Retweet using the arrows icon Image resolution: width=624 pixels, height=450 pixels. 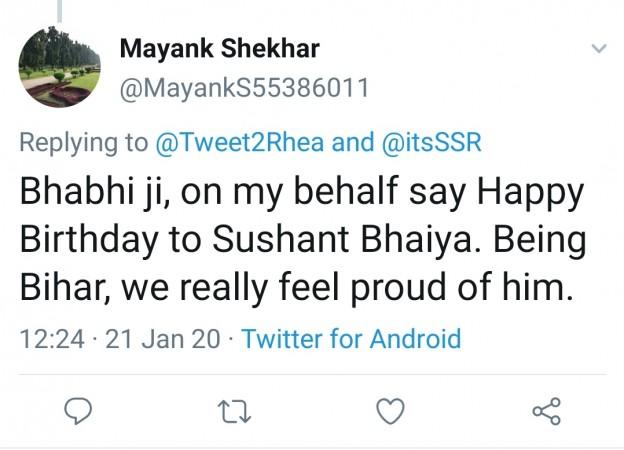234,411
